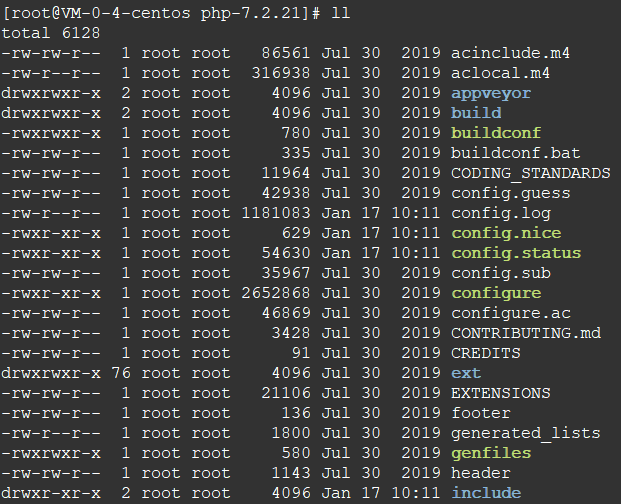Click the size value 35967
Screen dimensions: 621x504
[286, 273]
